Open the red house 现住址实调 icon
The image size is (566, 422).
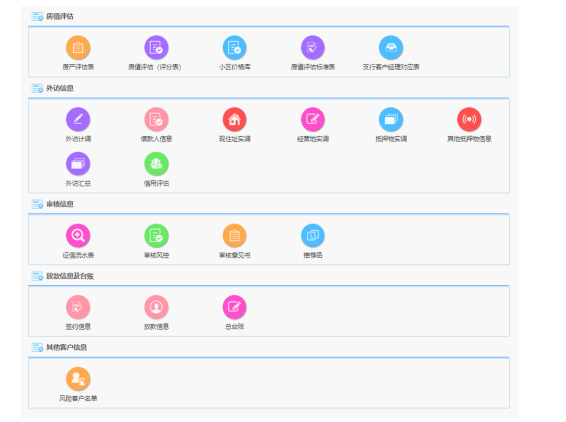(235, 119)
